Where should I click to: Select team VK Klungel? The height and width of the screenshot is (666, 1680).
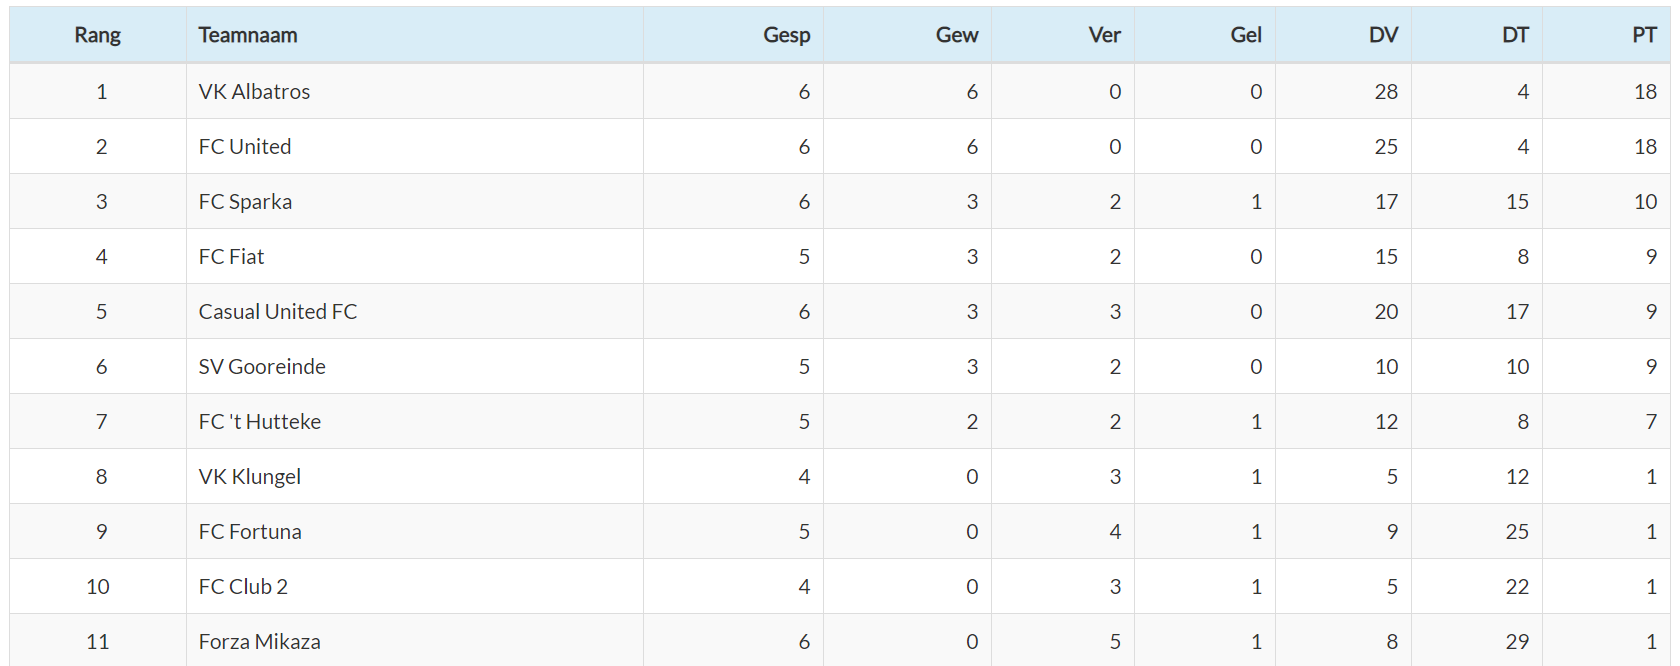250,477
